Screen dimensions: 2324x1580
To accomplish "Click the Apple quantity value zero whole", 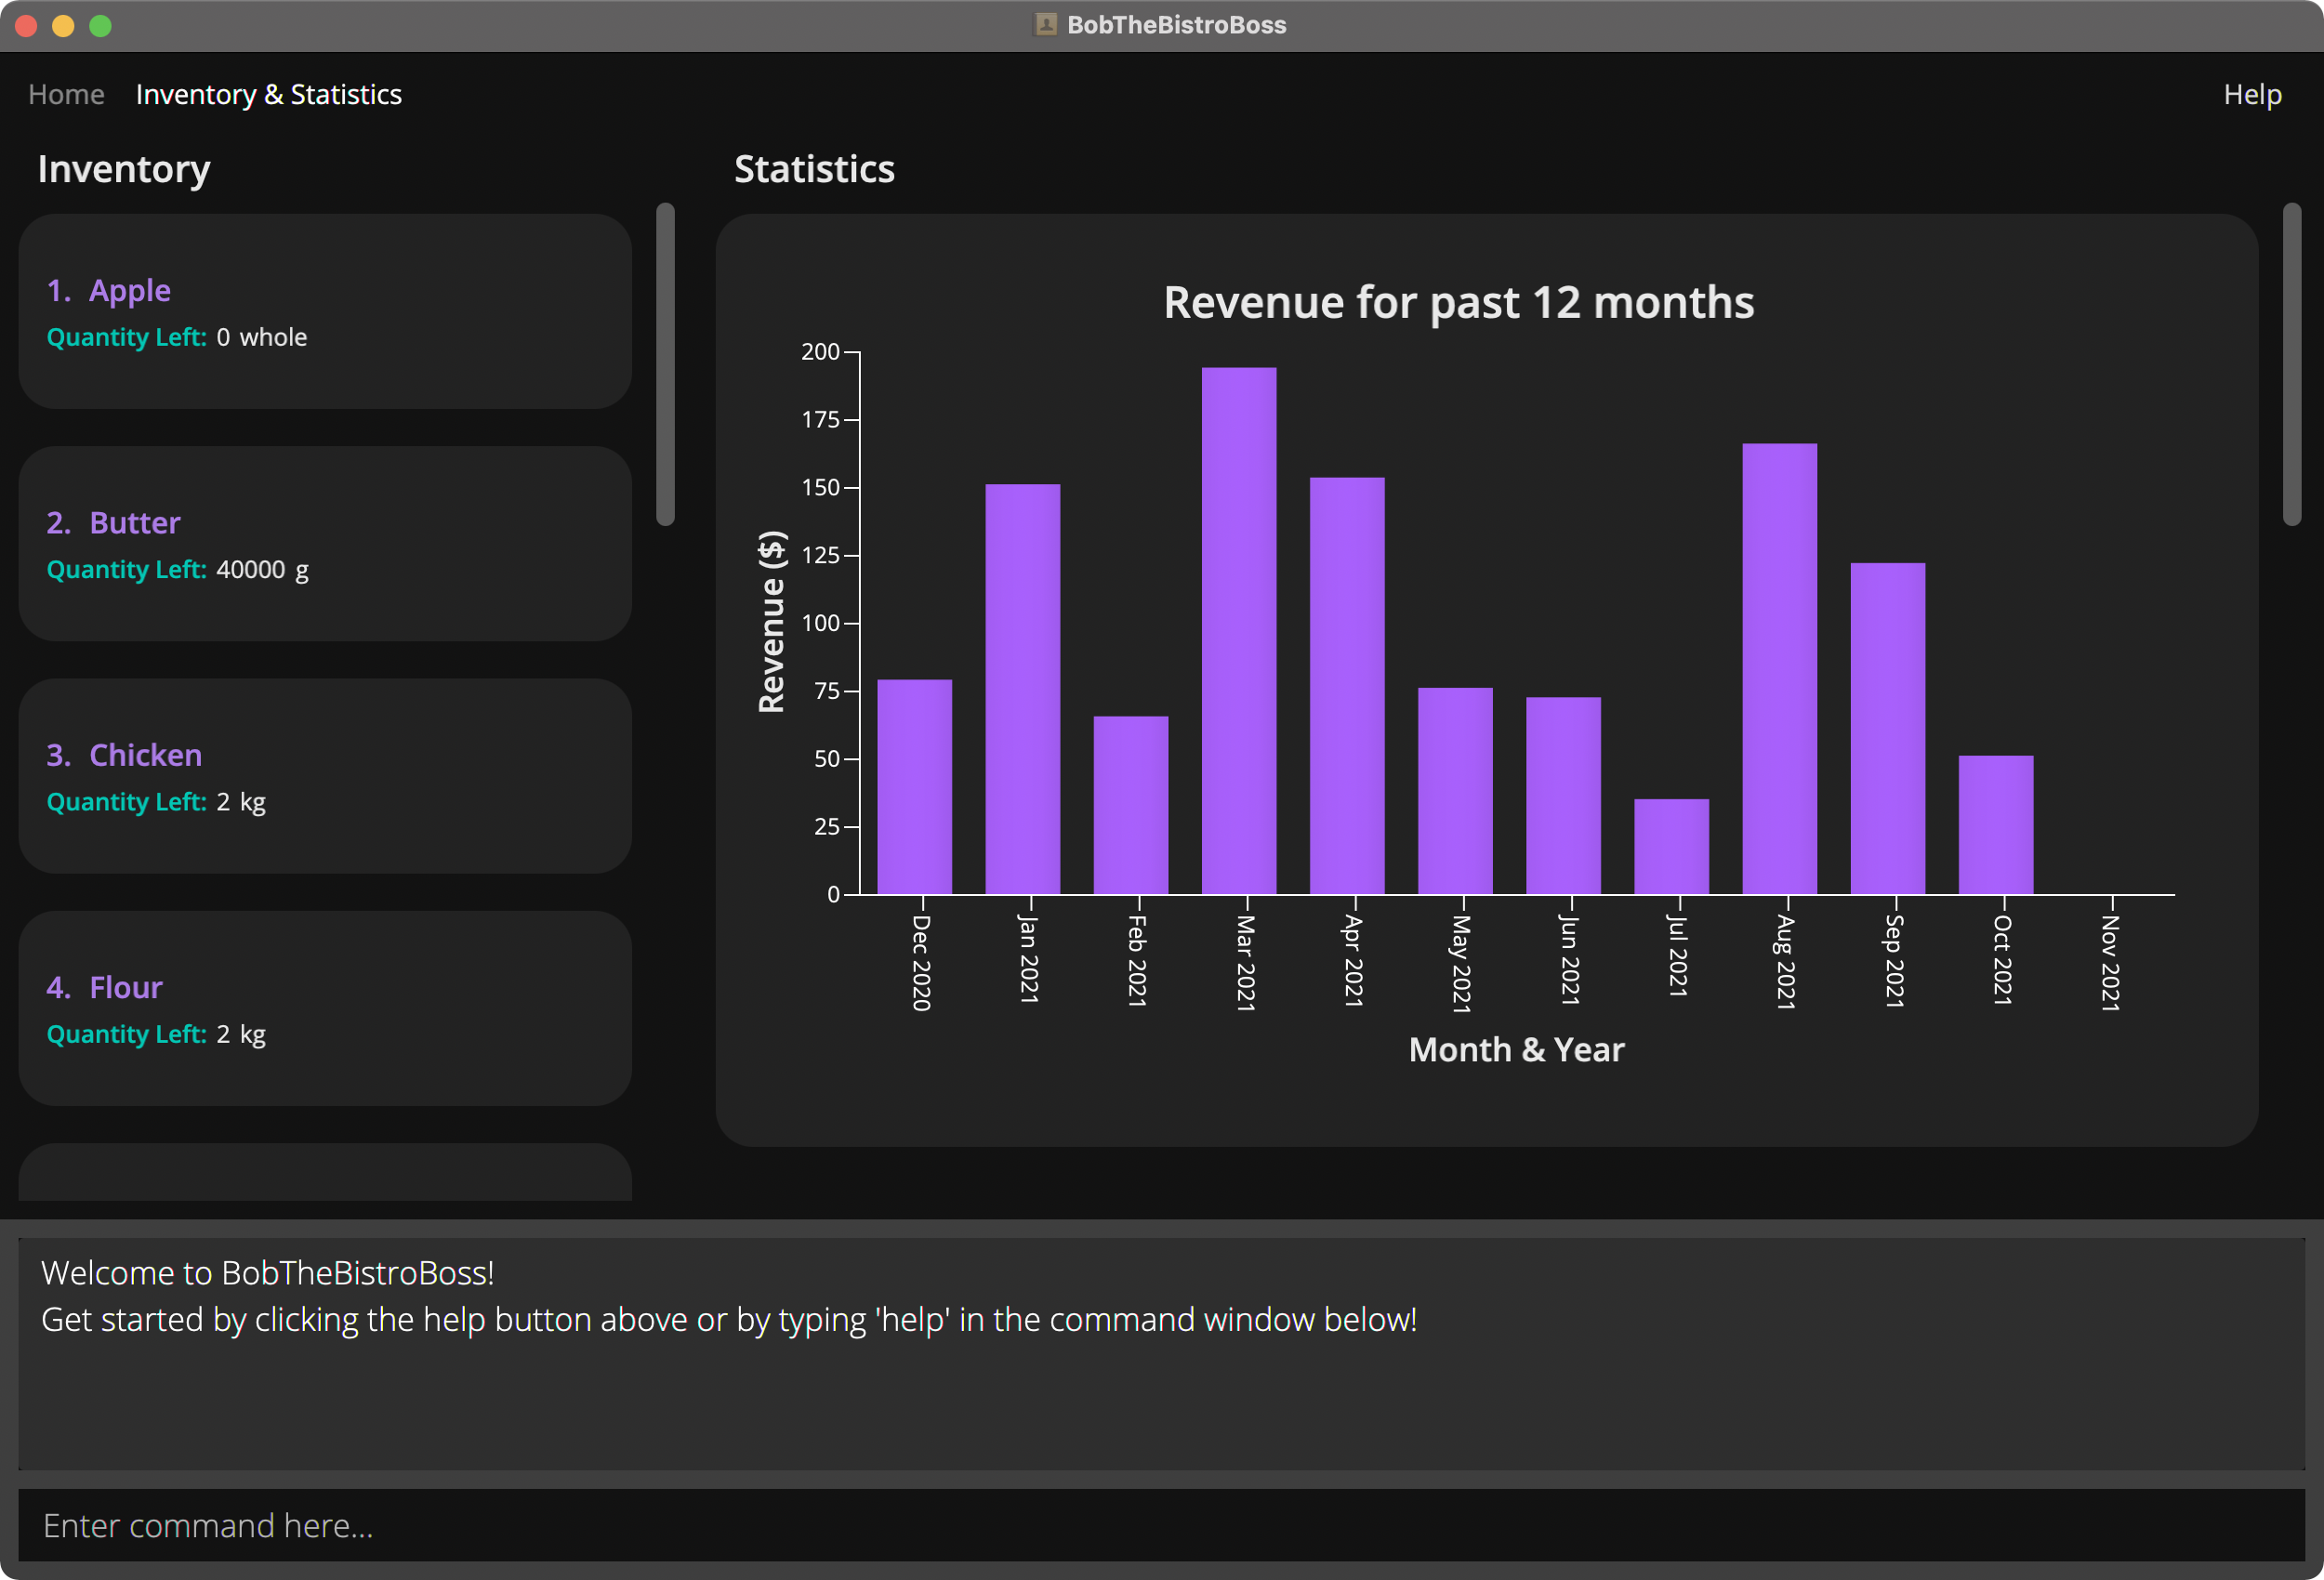I will (262, 337).
